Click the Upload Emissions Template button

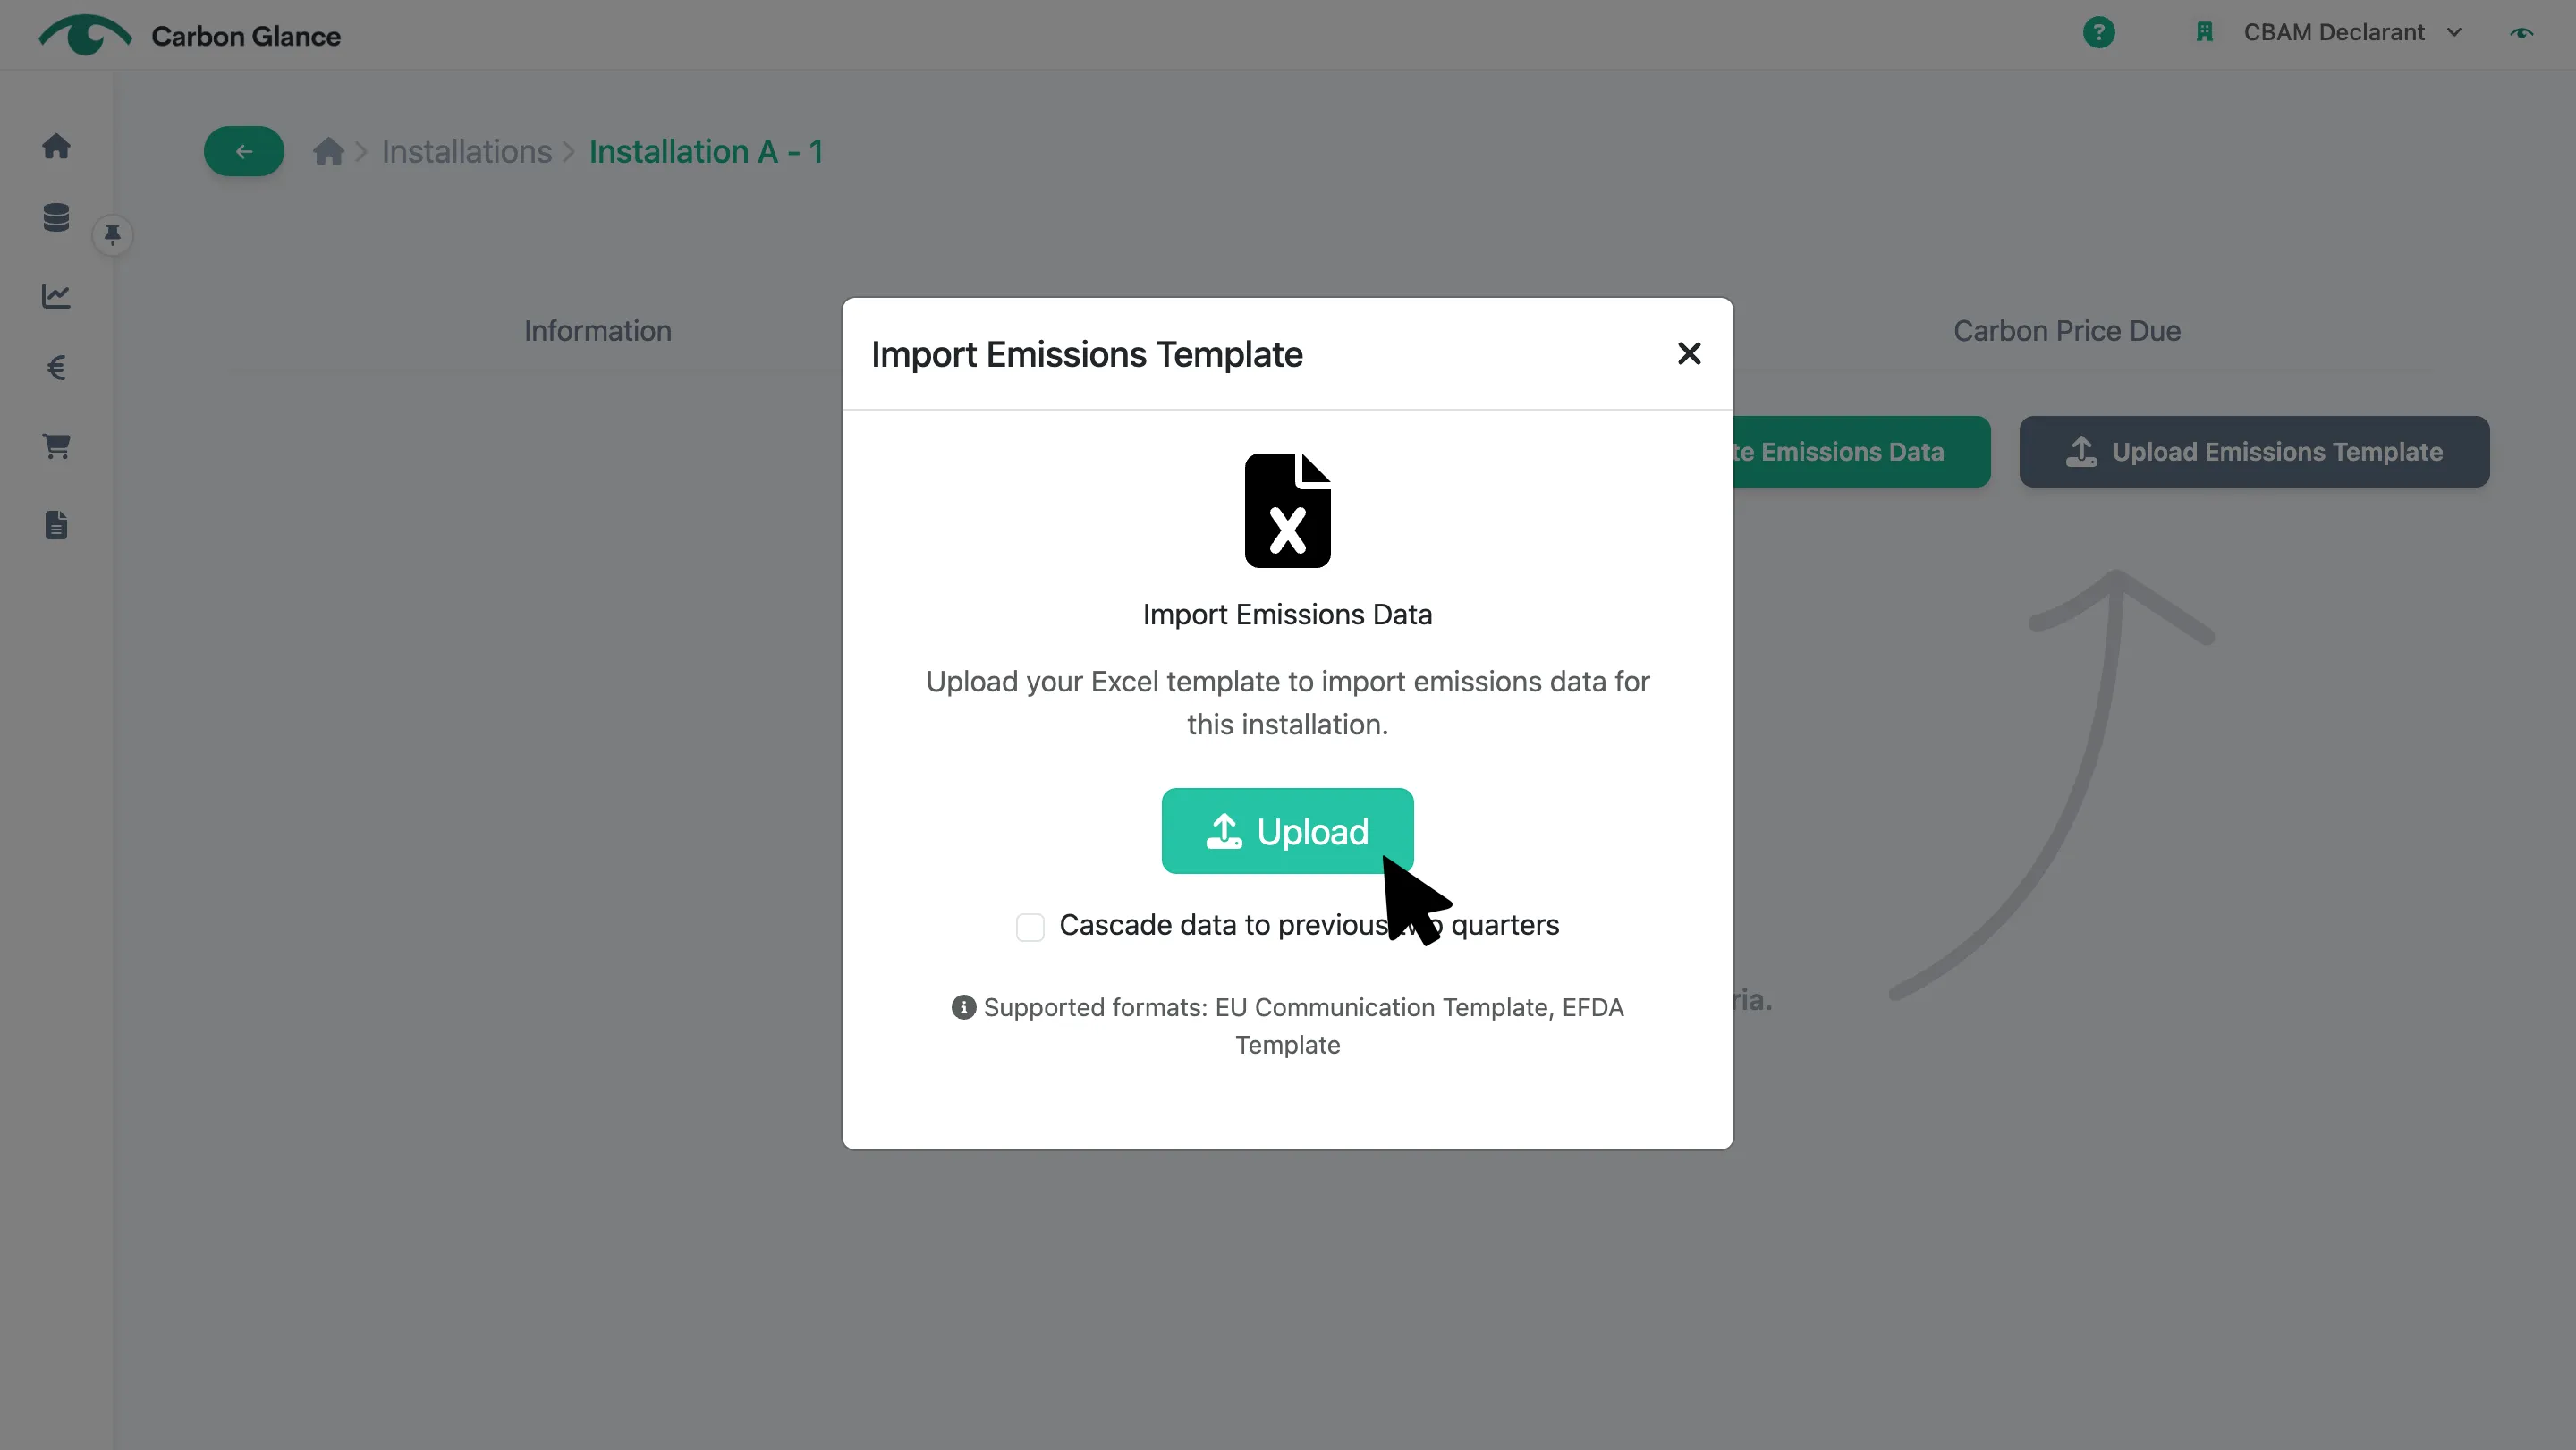tap(2253, 451)
